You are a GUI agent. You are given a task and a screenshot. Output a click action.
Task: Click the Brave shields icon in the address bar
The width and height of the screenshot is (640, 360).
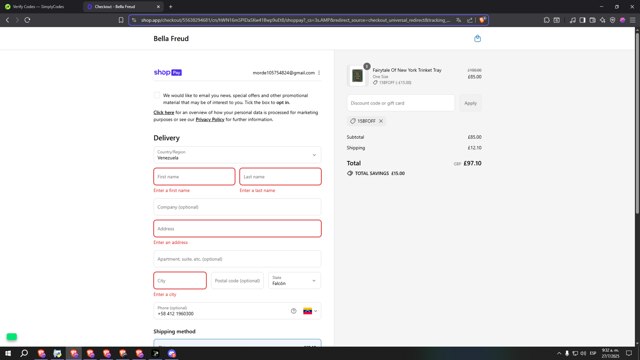click(482, 20)
